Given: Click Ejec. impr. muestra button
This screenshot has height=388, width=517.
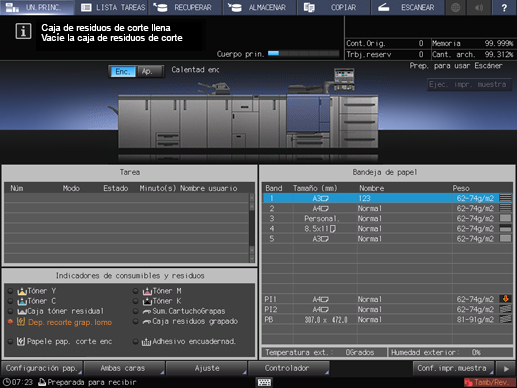Looking at the screenshot, I should 469,85.
